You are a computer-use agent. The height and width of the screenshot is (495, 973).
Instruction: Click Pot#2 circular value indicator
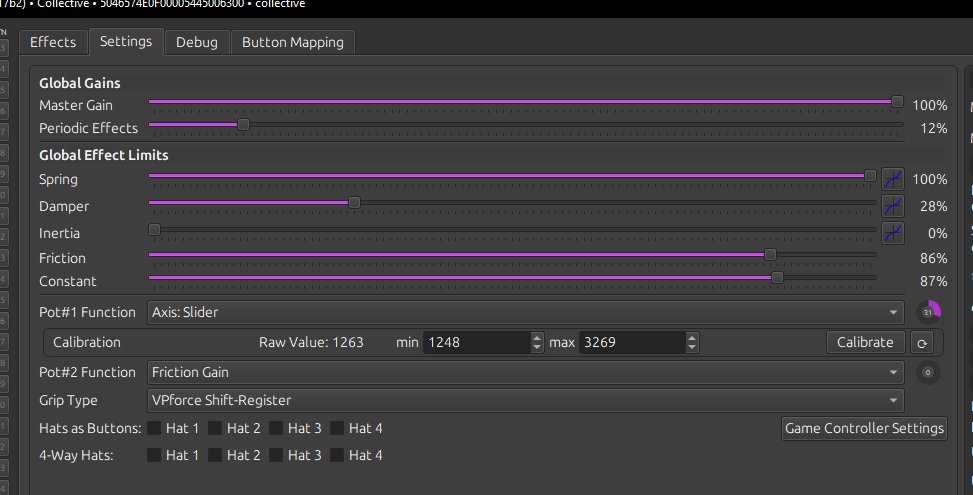point(928,372)
